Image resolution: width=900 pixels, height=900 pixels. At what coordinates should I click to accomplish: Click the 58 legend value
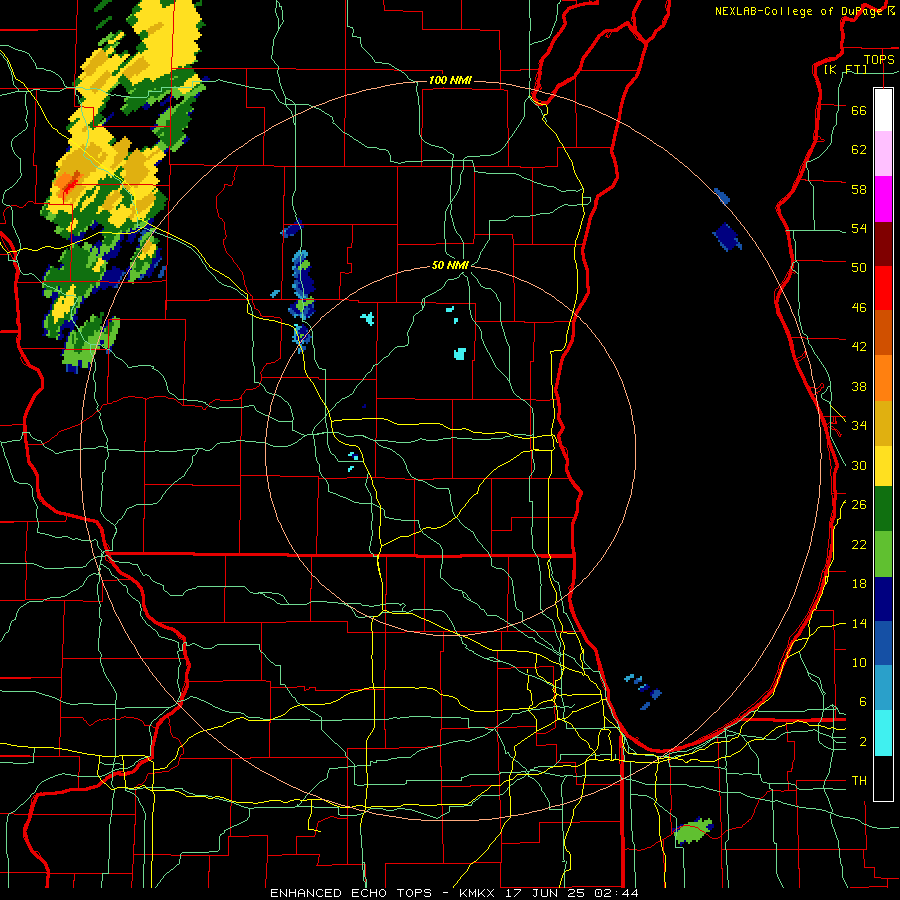[x=859, y=189]
